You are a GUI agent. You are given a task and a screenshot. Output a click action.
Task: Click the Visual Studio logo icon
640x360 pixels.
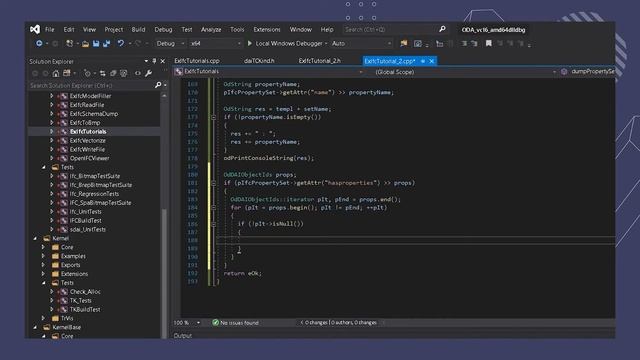click(x=35, y=29)
